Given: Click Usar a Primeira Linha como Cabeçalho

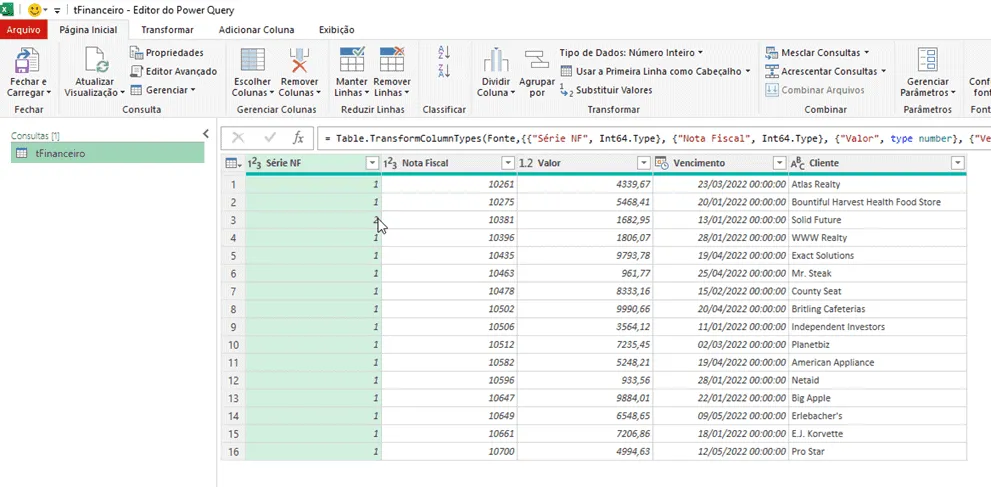Looking at the screenshot, I should (655, 71).
